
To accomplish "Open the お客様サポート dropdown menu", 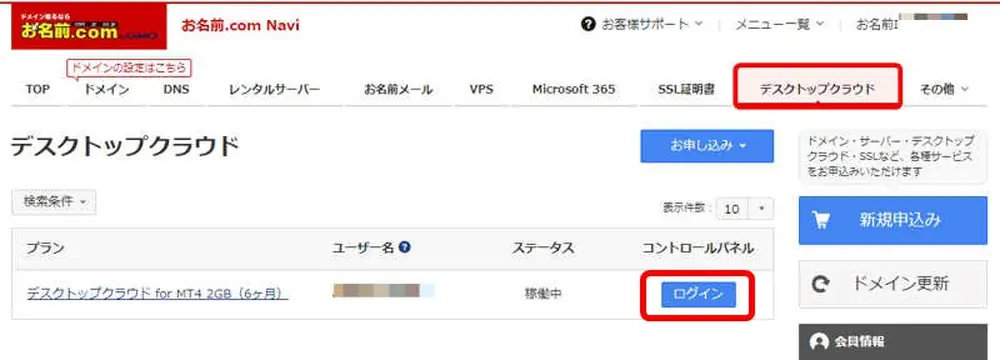I will [x=651, y=24].
